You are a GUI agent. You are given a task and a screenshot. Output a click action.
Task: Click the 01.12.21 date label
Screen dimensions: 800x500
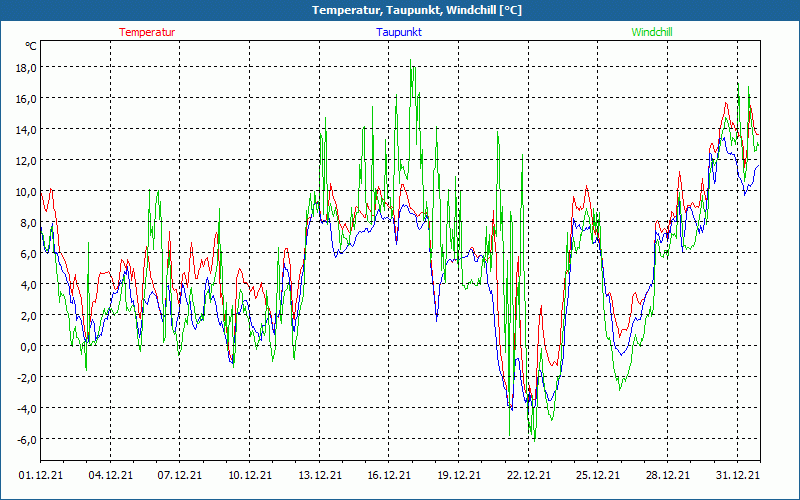tap(41, 475)
